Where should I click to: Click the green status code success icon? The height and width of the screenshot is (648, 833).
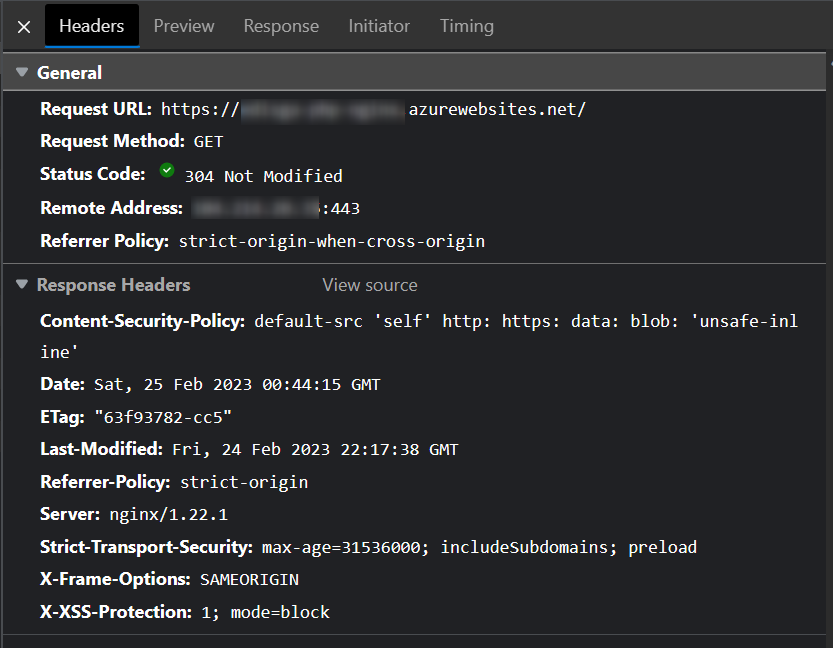click(x=167, y=172)
